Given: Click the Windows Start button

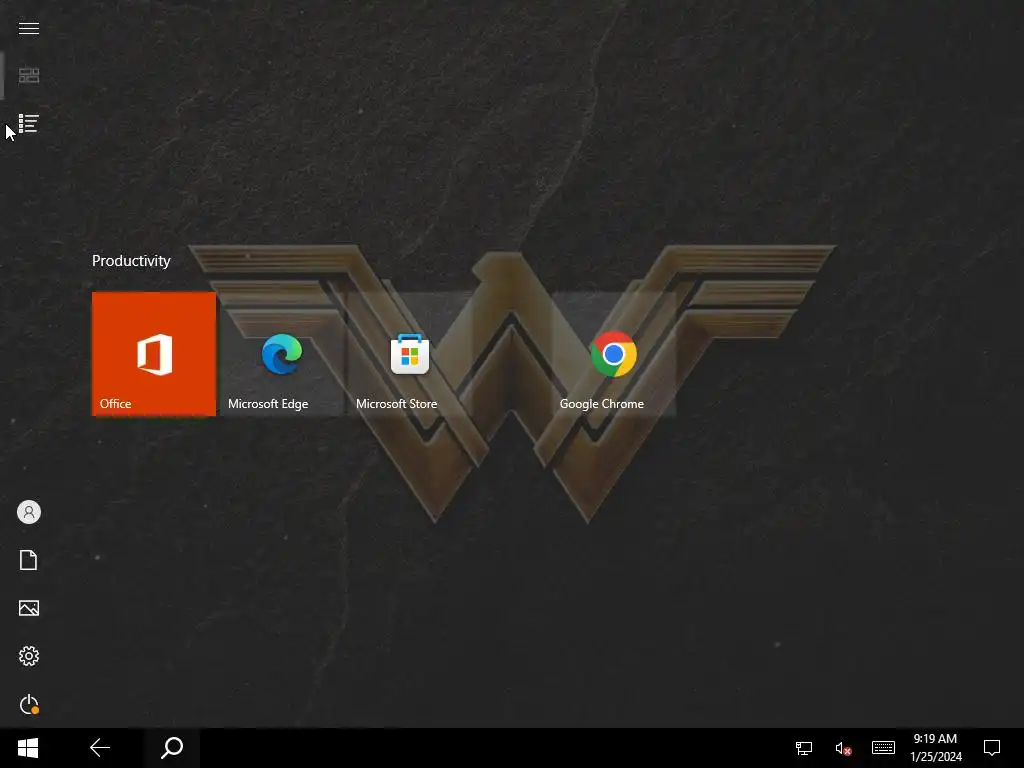Looking at the screenshot, I should 28,748.
